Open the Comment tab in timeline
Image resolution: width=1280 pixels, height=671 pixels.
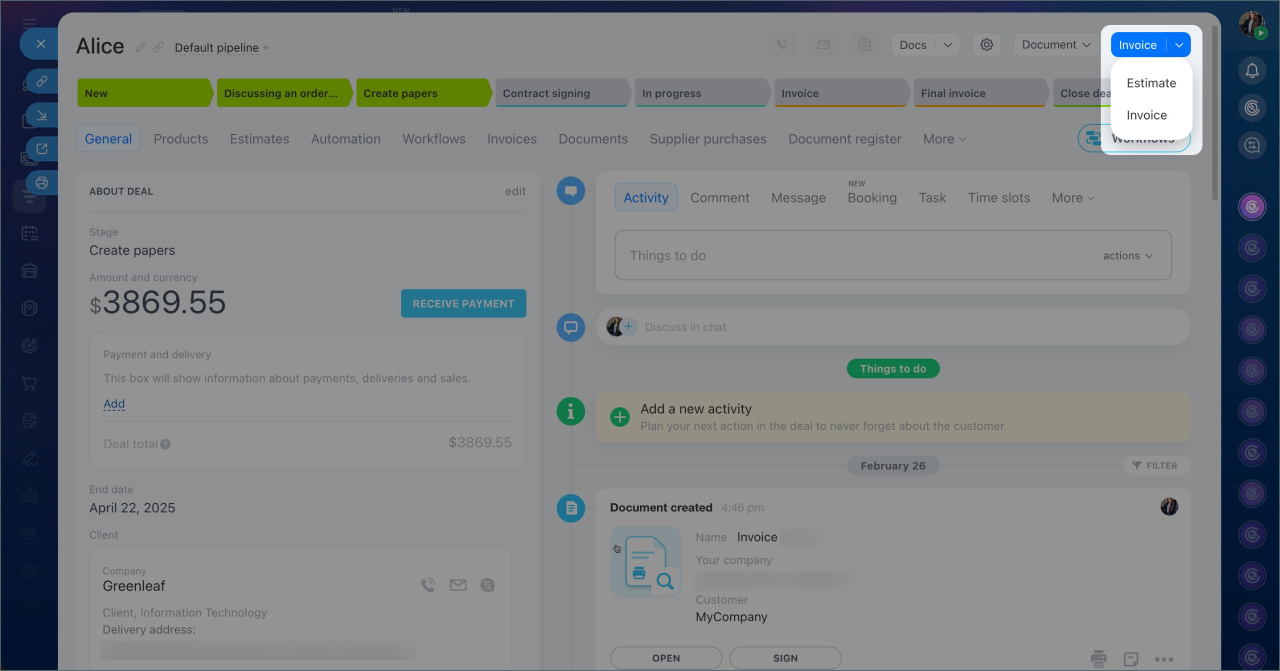click(719, 198)
